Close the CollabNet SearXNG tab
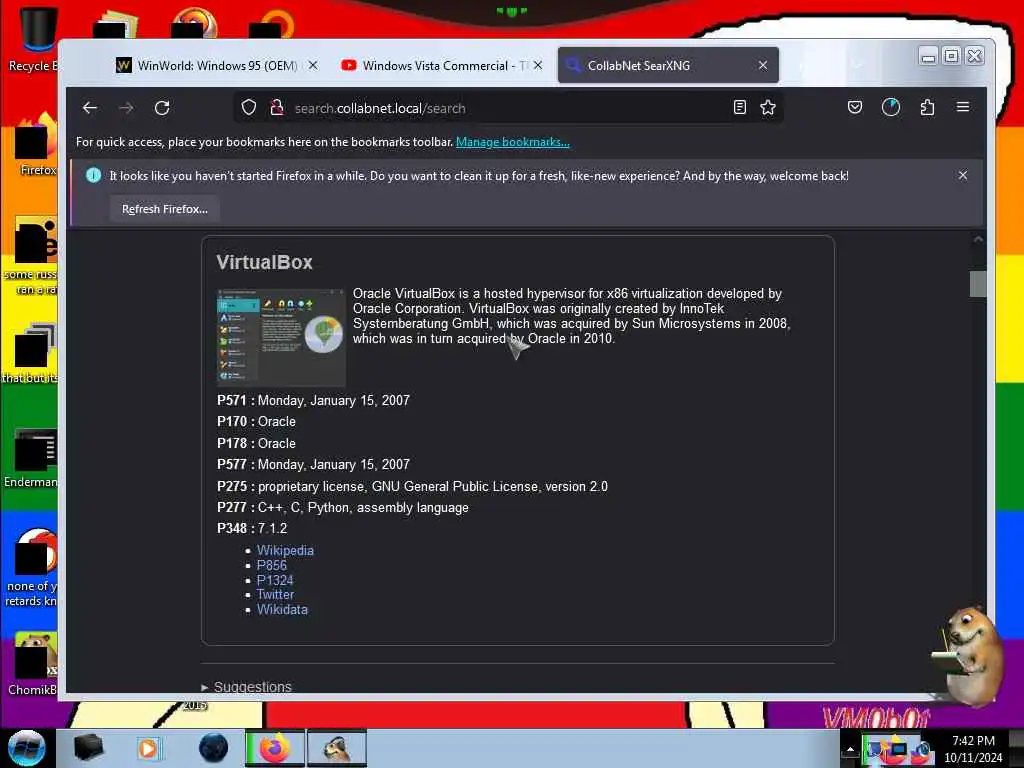1024x768 pixels. tap(763, 65)
